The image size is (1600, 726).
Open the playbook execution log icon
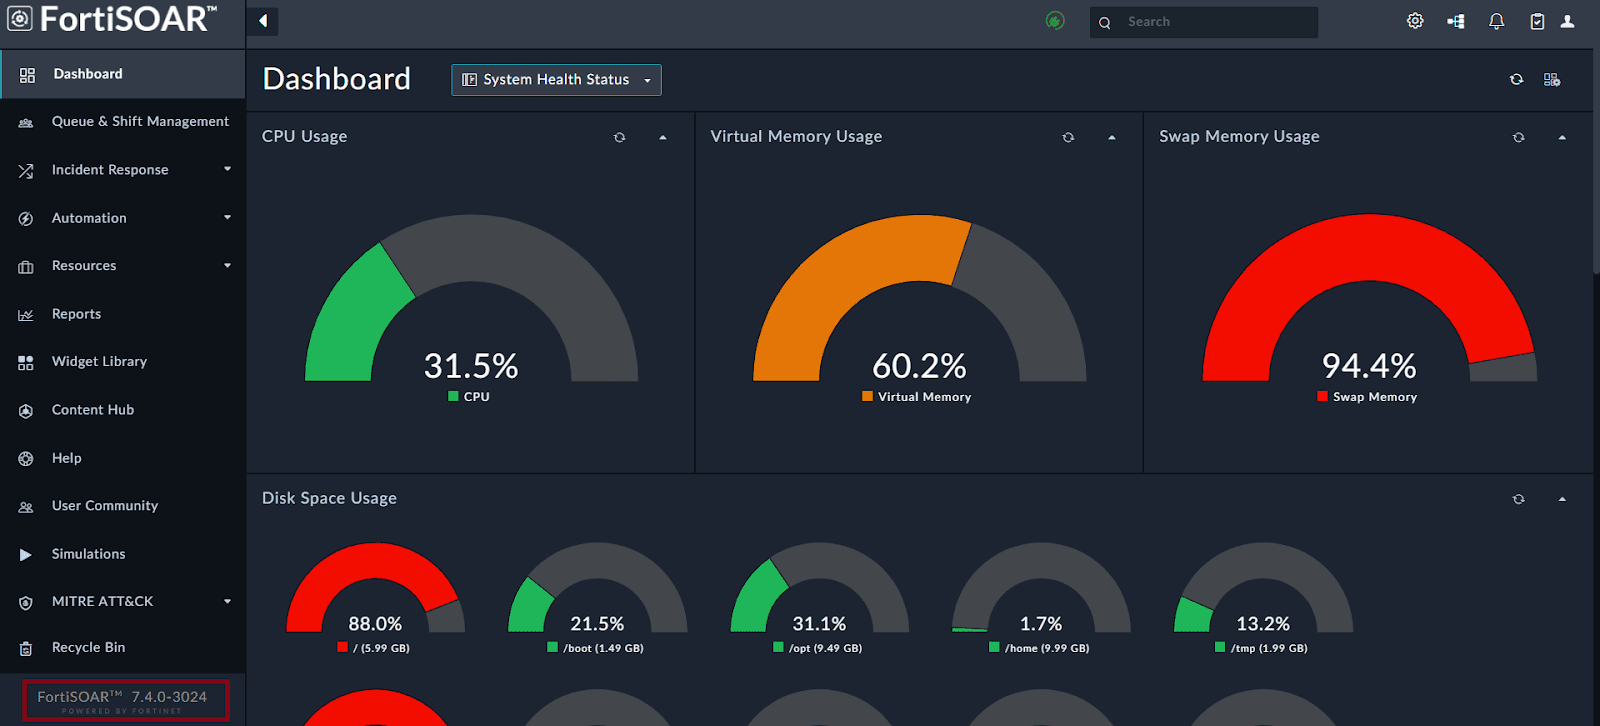coord(1456,21)
